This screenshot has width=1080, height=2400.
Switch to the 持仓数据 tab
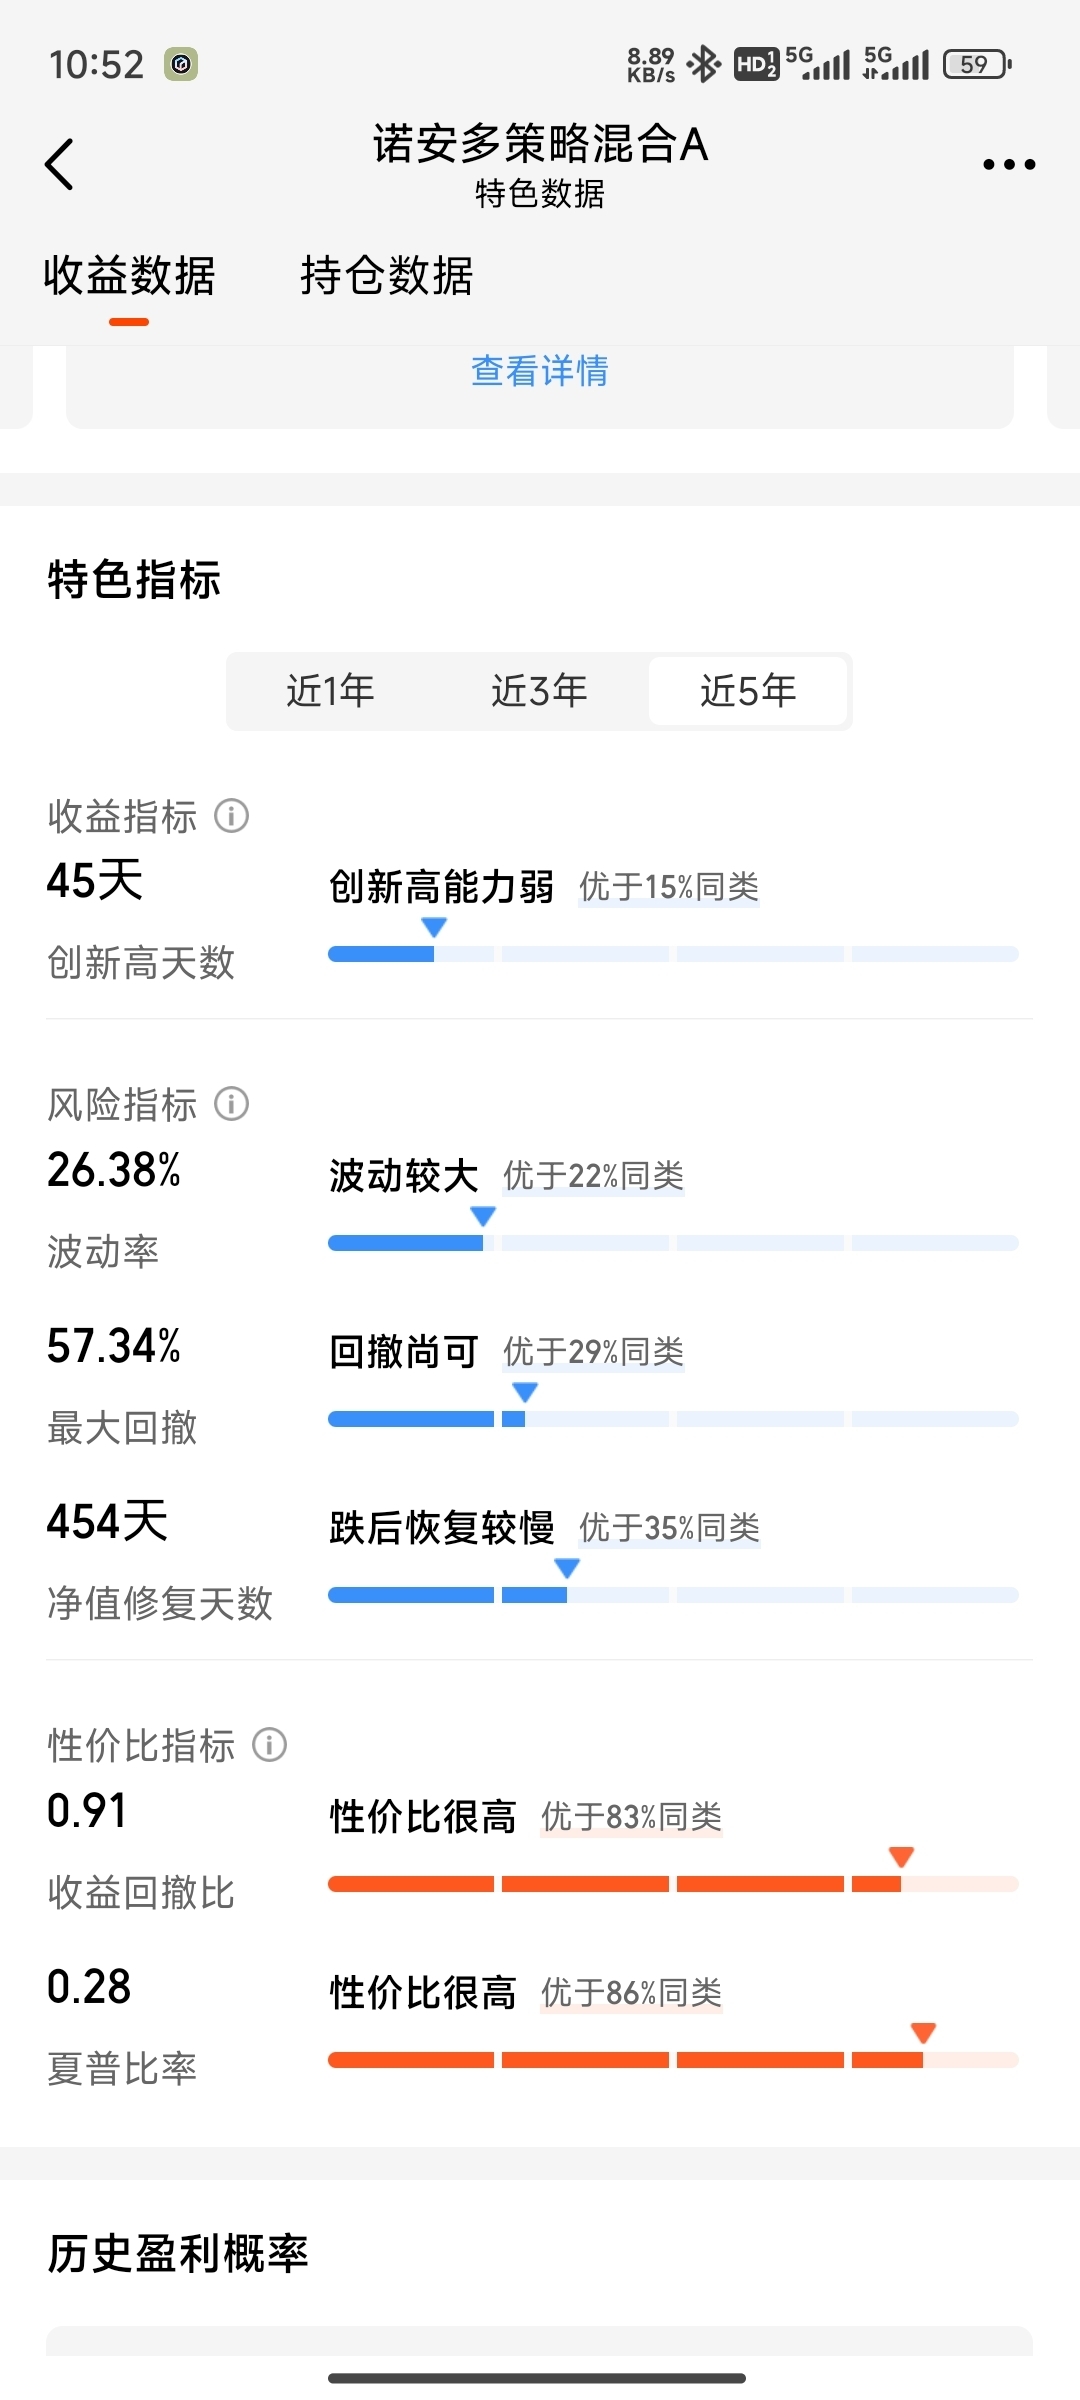pyautogui.click(x=387, y=276)
